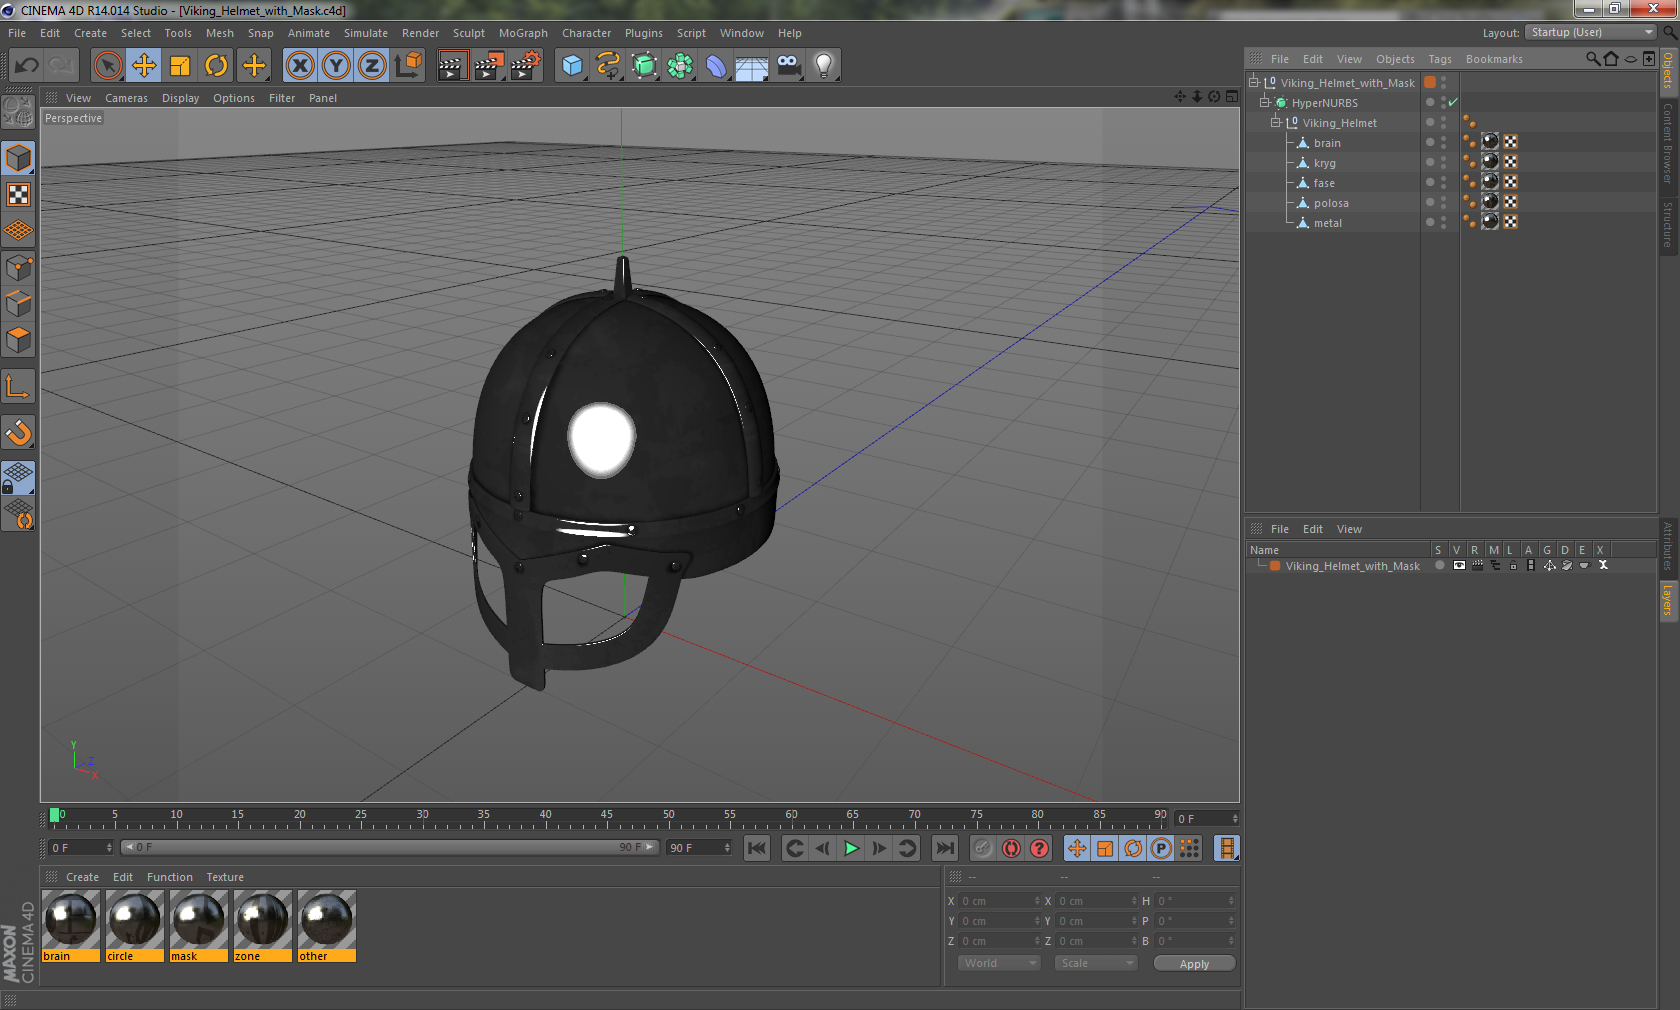Collapse the HyperNURBS tree node

(1264, 102)
